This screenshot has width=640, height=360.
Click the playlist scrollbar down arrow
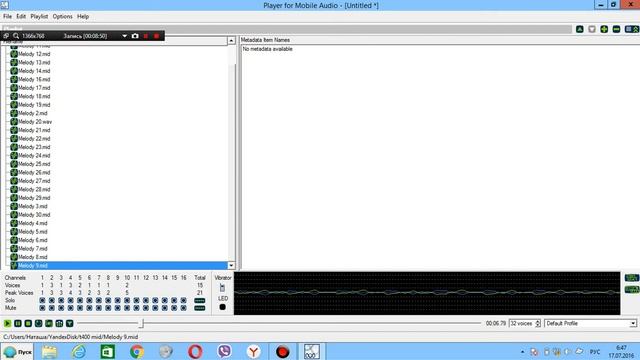tap(231, 265)
